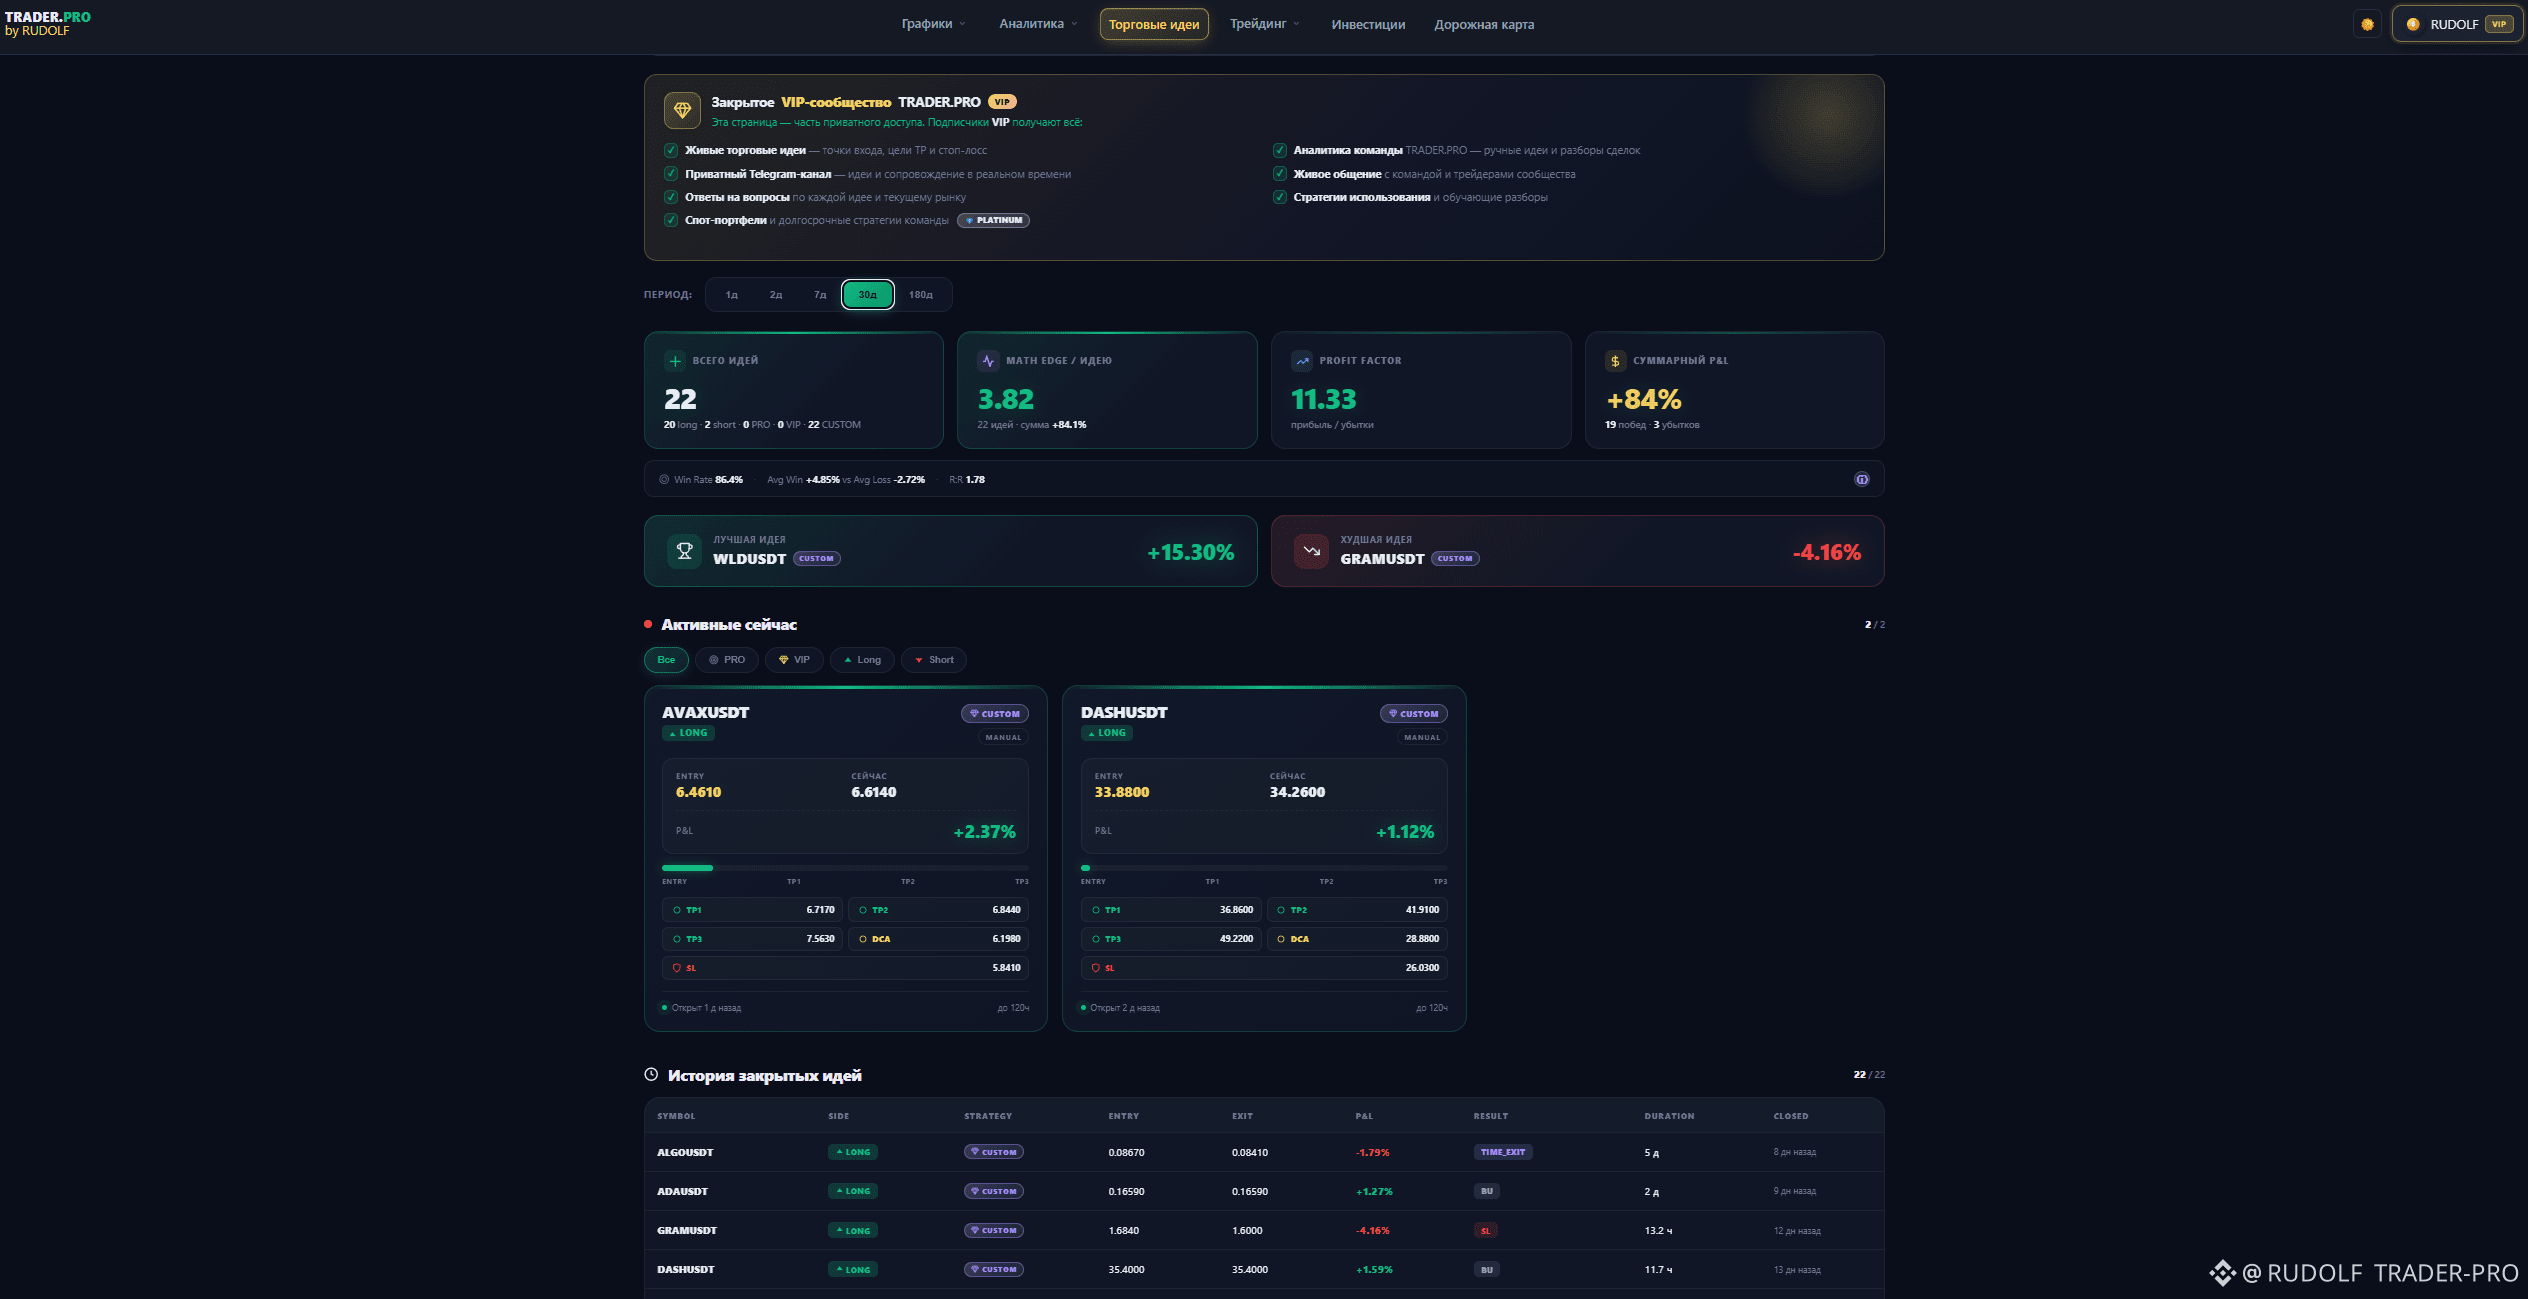Click the AVAXUSDT TP progress bar
Image resolution: width=2528 pixels, height=1299 pixels.
tap(845, 868)
